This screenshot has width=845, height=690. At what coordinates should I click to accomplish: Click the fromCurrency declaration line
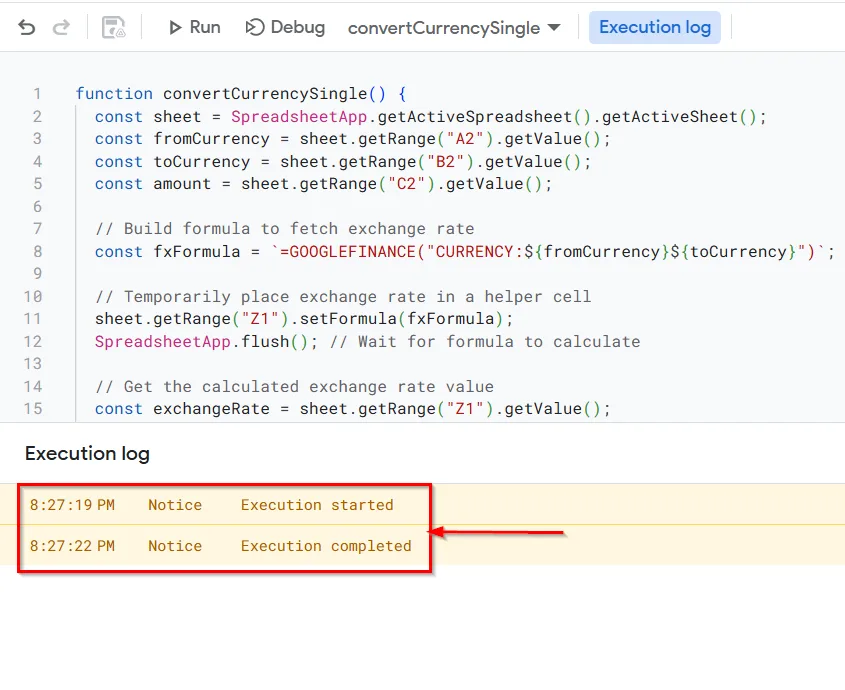[x=353, y=139]
